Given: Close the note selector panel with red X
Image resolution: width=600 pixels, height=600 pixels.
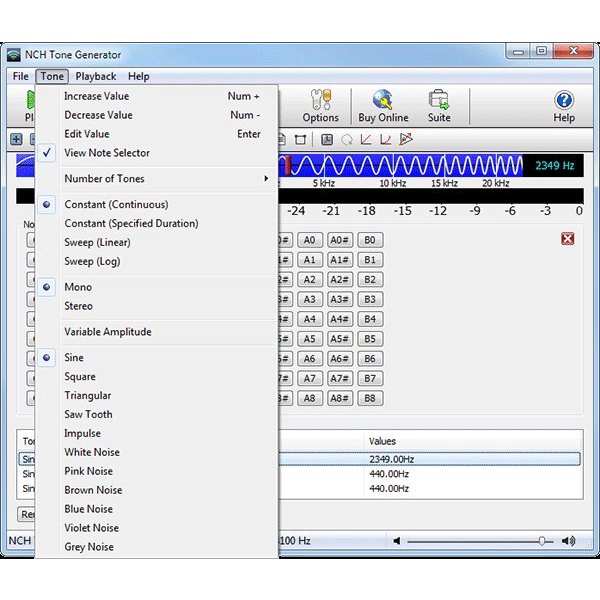Looking at the screenshot, I should point(568,238).
